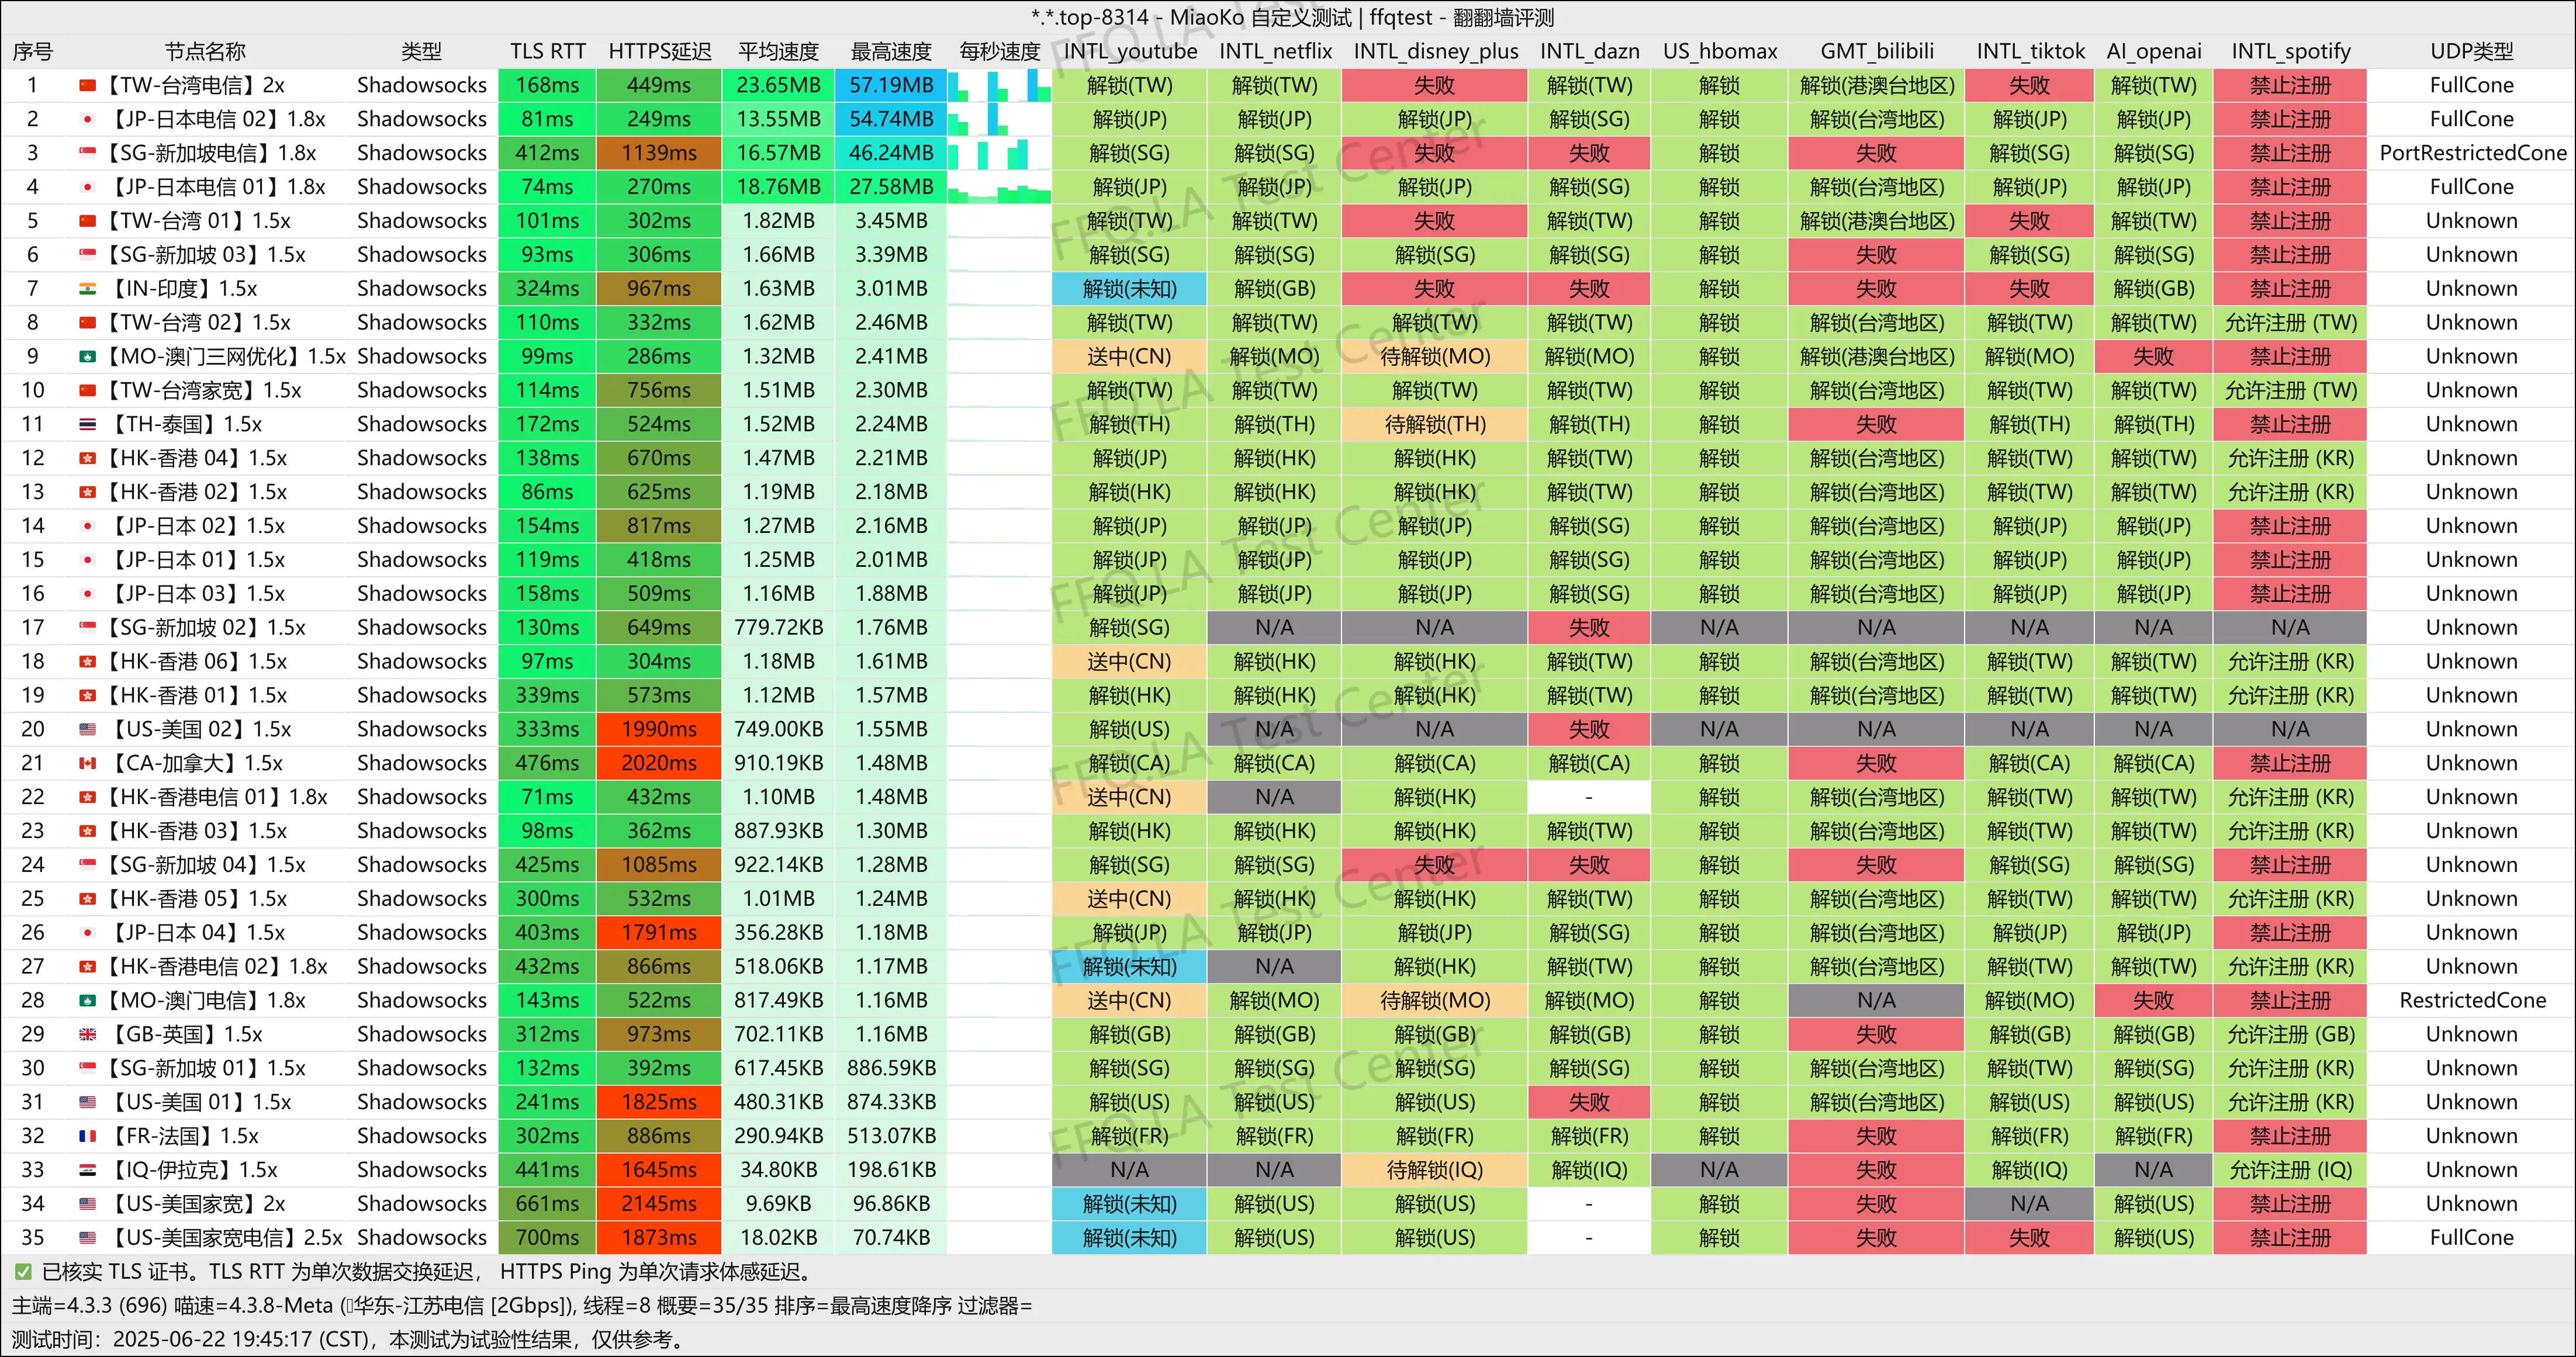Click the 允许注册 (IQ) Spotify cell

click(x=2290, y=1170)
